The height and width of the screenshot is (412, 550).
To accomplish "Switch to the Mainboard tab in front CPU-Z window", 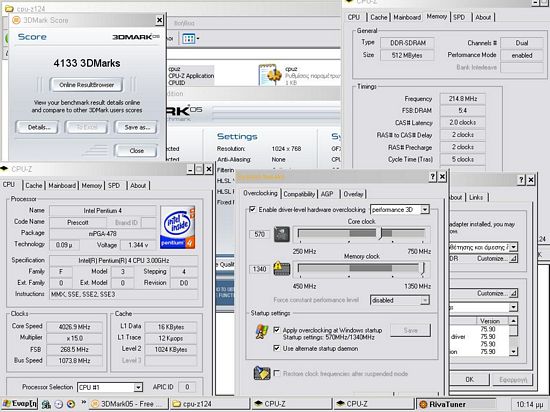I will (62, 185).
